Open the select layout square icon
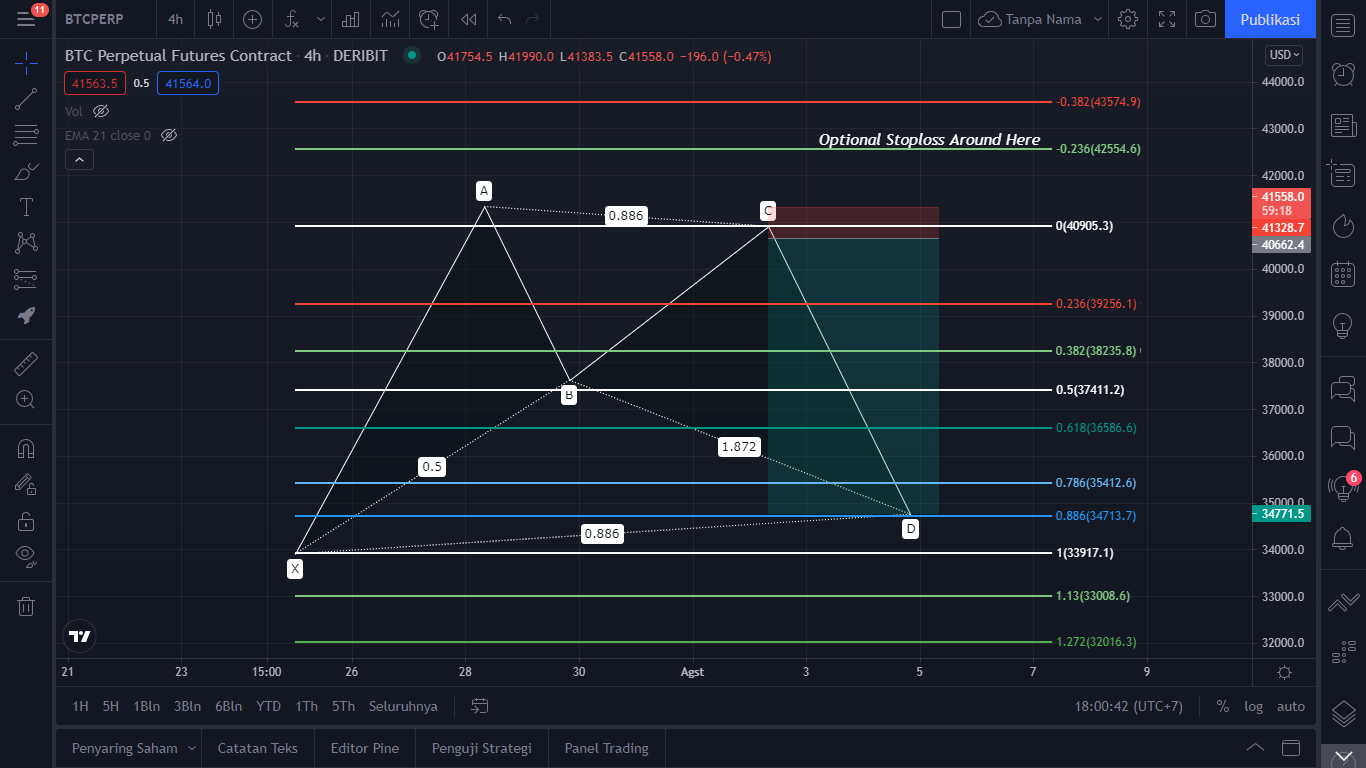The image size is (1366, 768). click(951, 19)
